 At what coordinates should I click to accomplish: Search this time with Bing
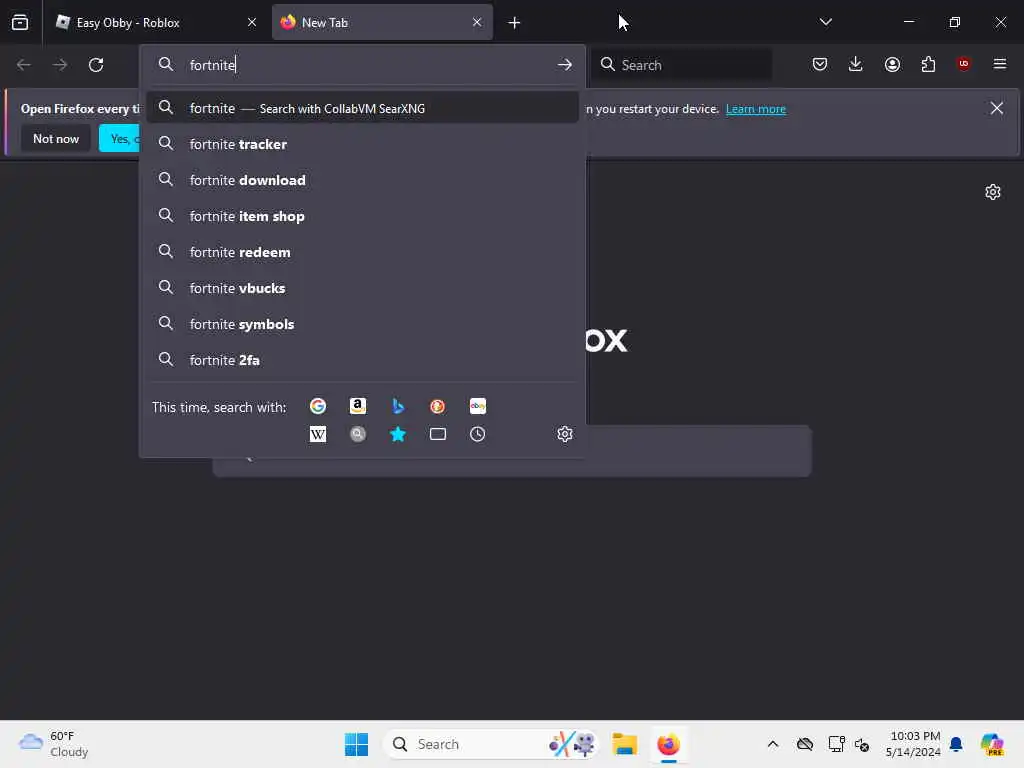pyautogui.click(x=398, y=406)
